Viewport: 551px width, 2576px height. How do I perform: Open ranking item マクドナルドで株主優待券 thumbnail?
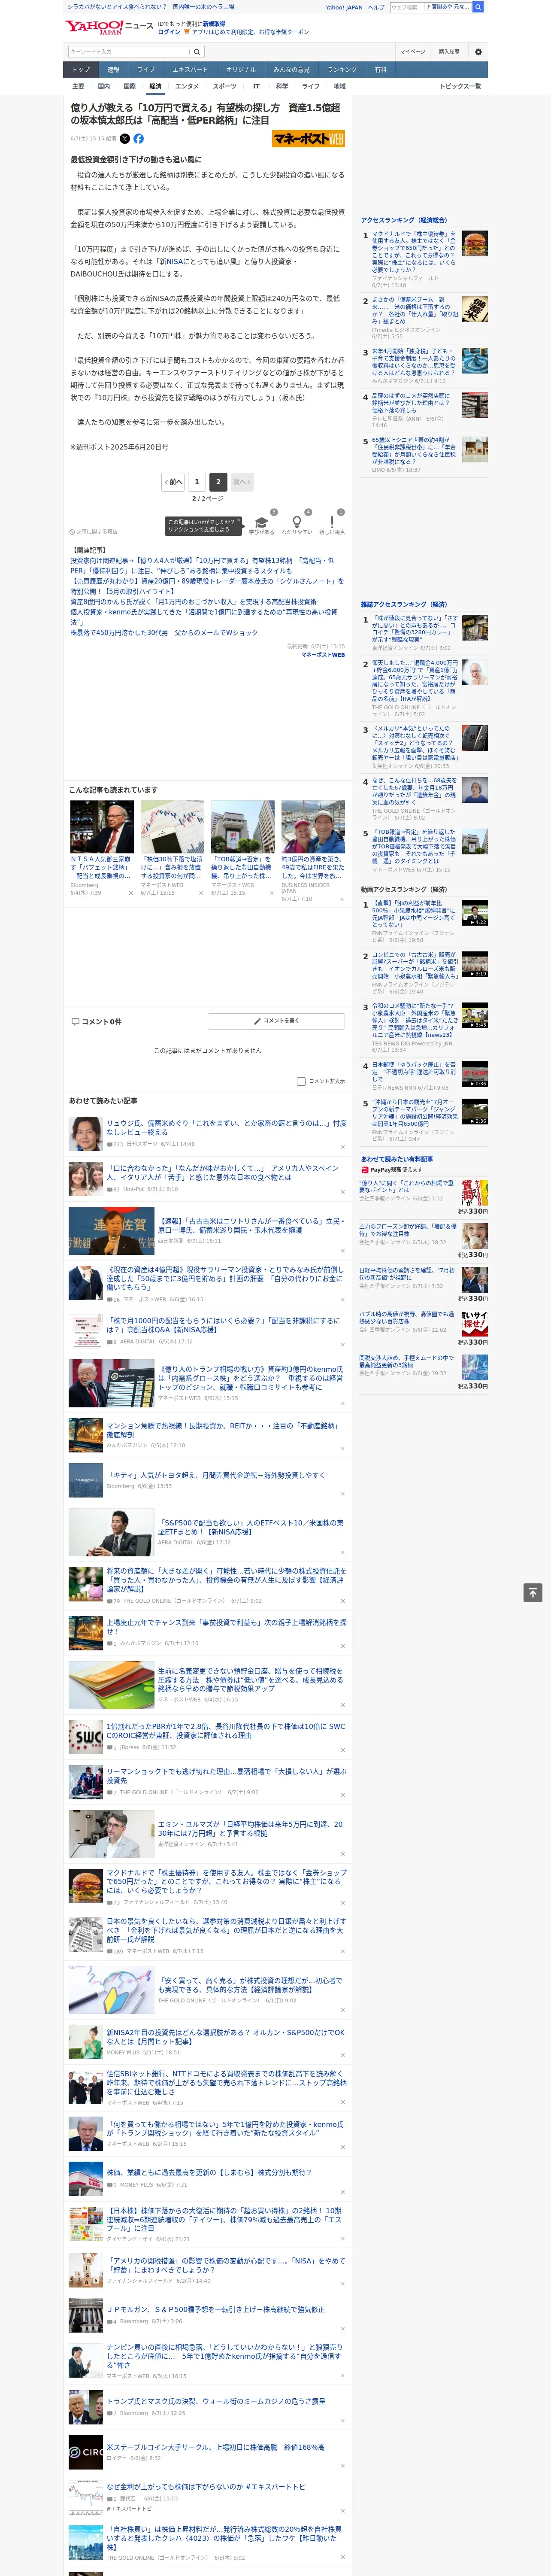click(x=475, y=244)
